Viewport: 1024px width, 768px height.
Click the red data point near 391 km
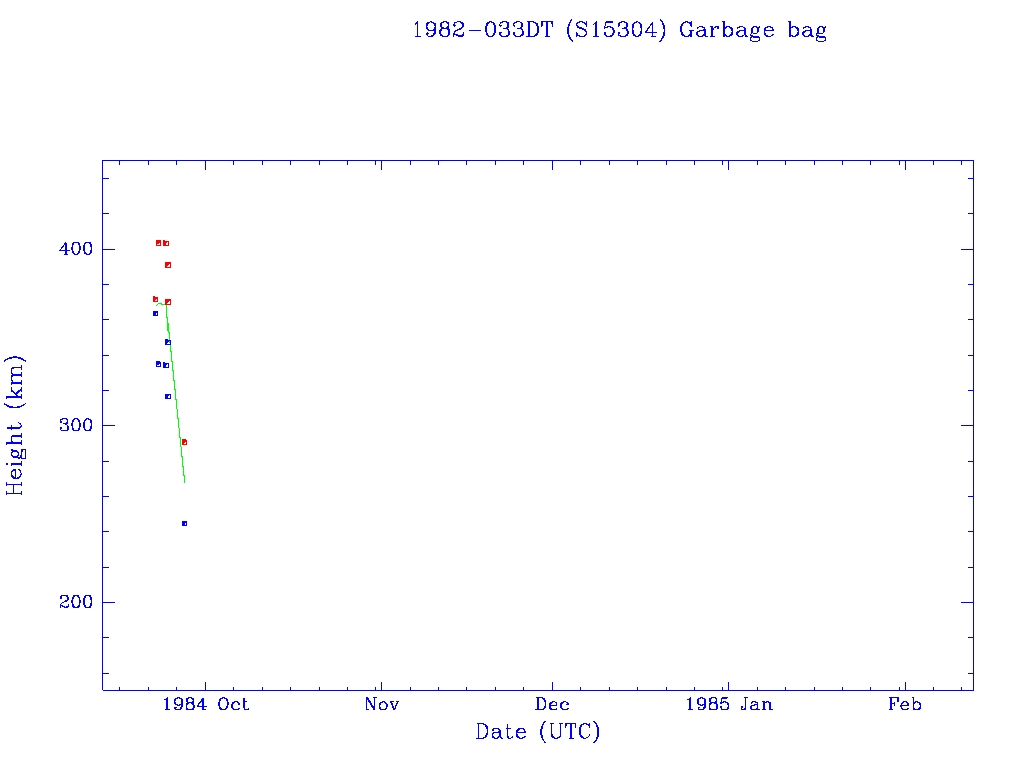point(168,265)
